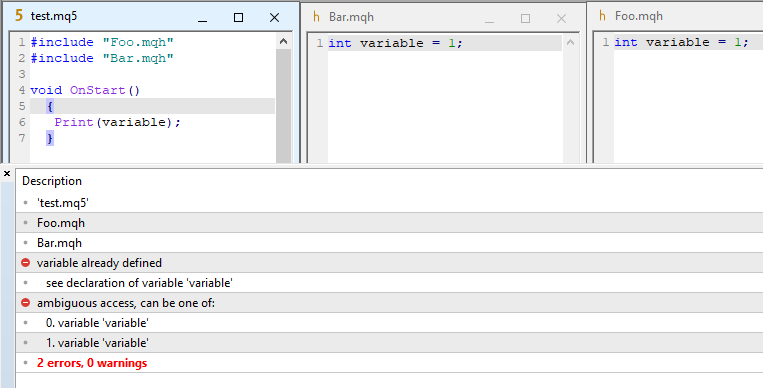Click the scroll up arrow in test.mq5 editor
This screenshot has width=763, height=388.
(x=284, y=41)
